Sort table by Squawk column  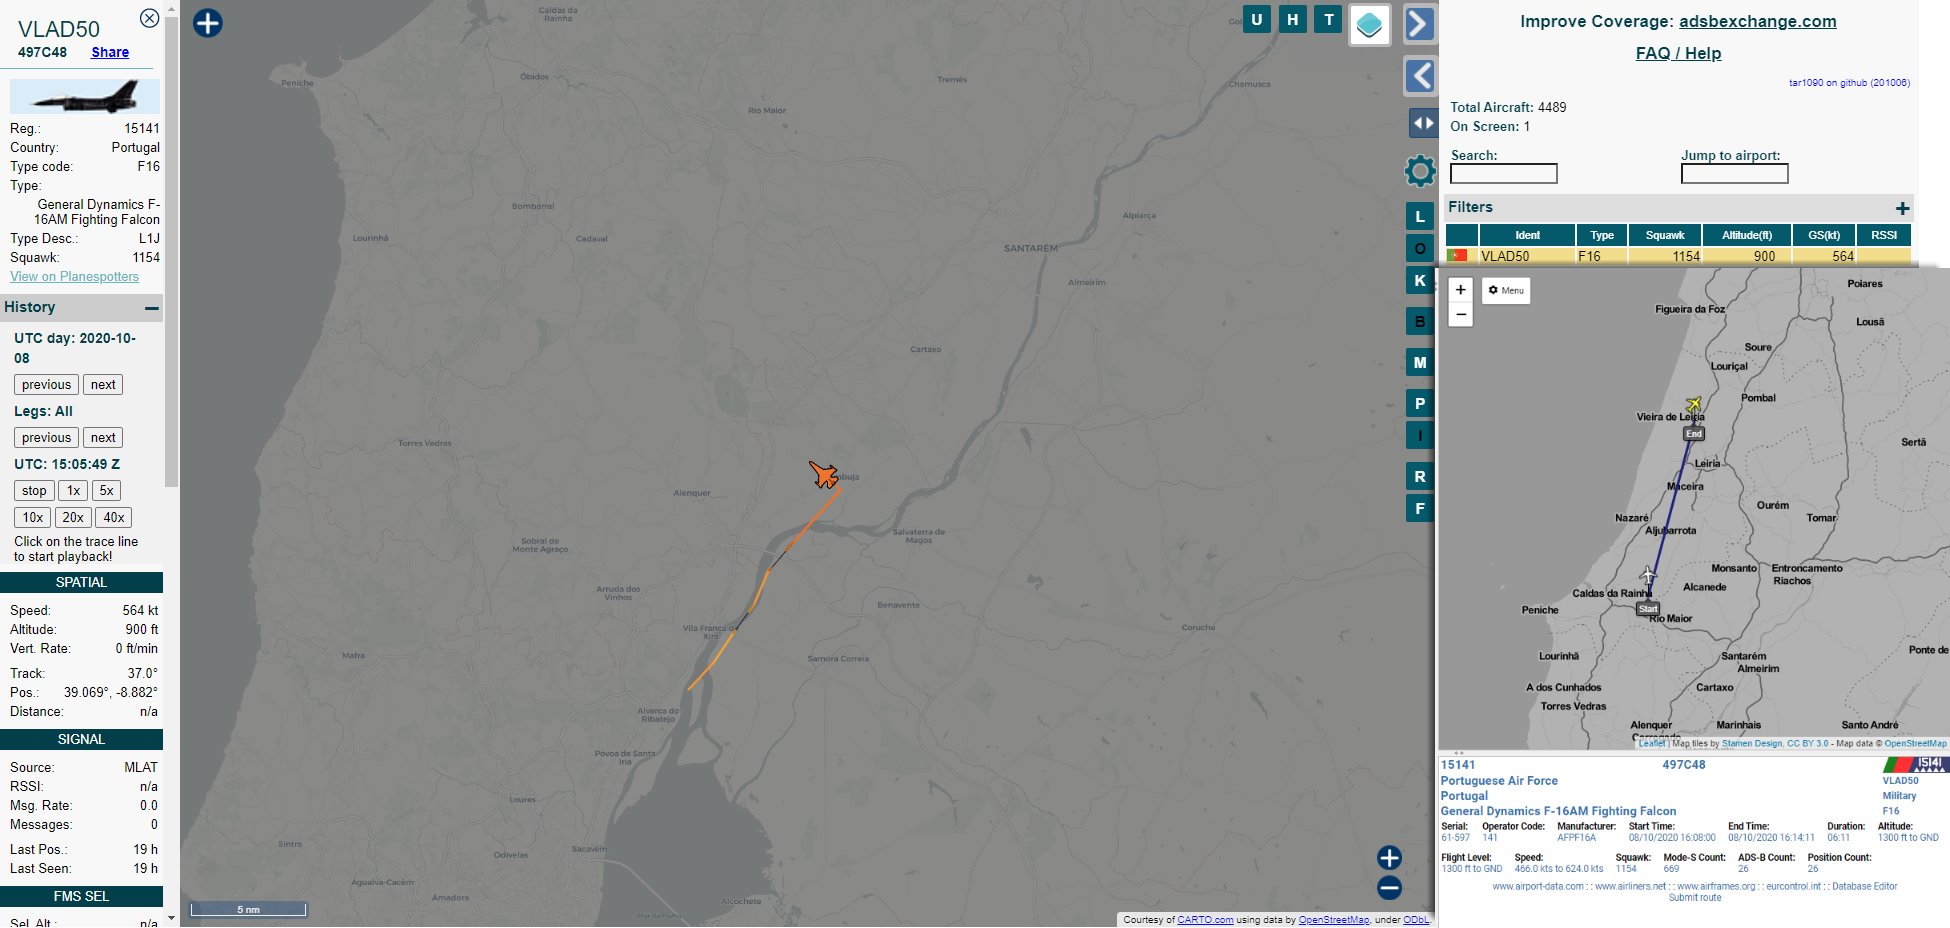1665,235
